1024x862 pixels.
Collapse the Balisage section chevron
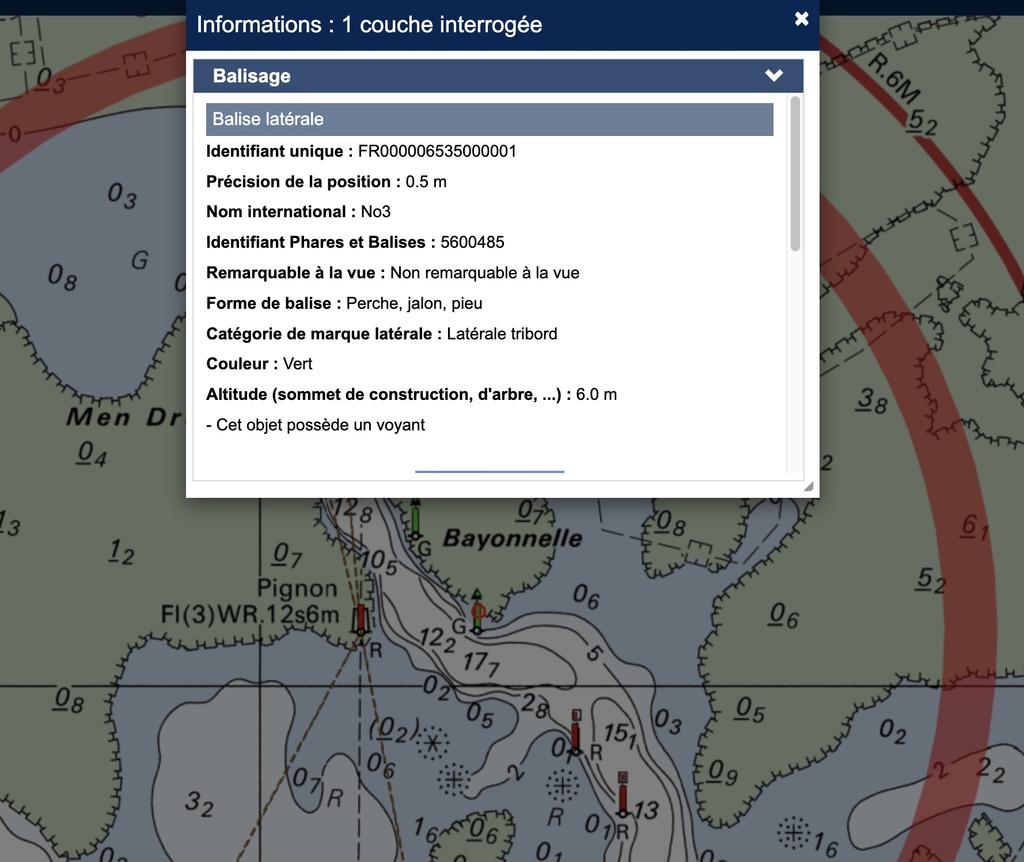point(773,76)
